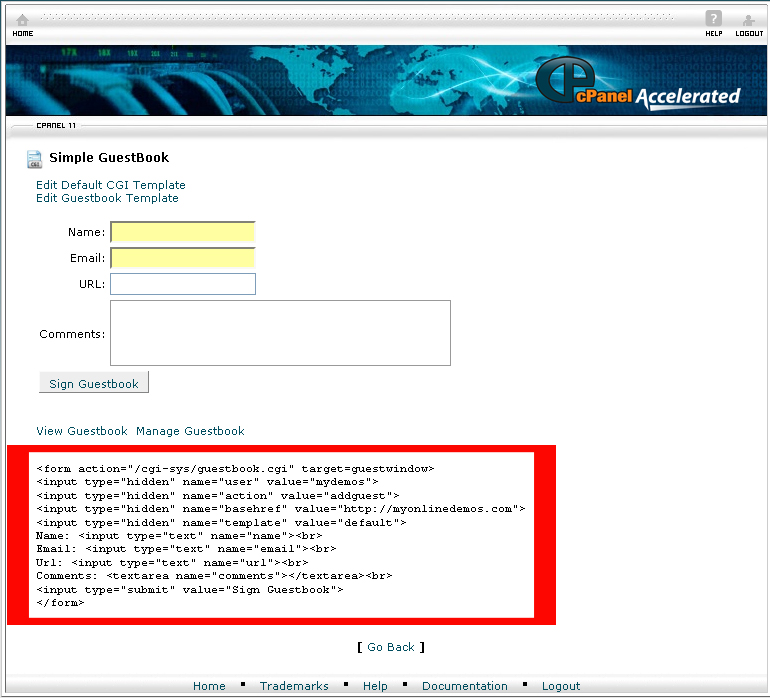
Task: Click the Home house icon
Action: [22, 20]
